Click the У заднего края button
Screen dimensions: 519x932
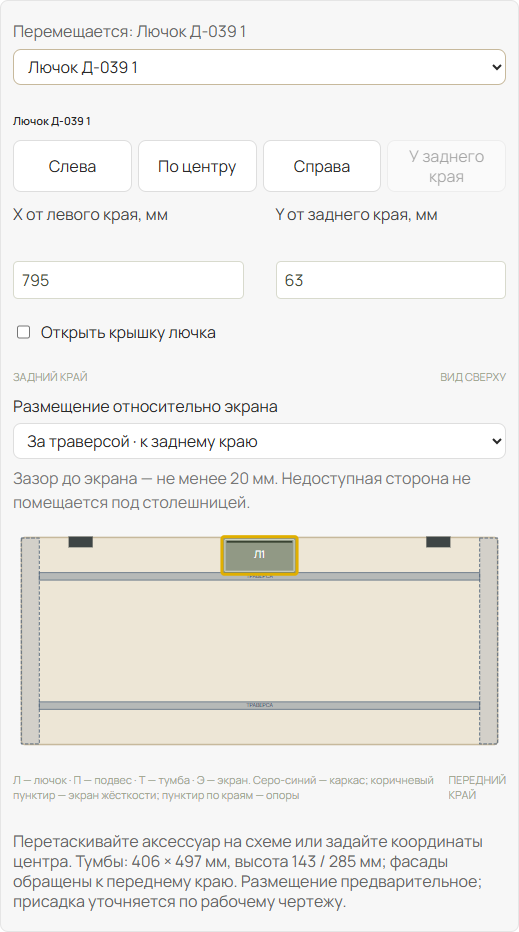coord(446,166)
